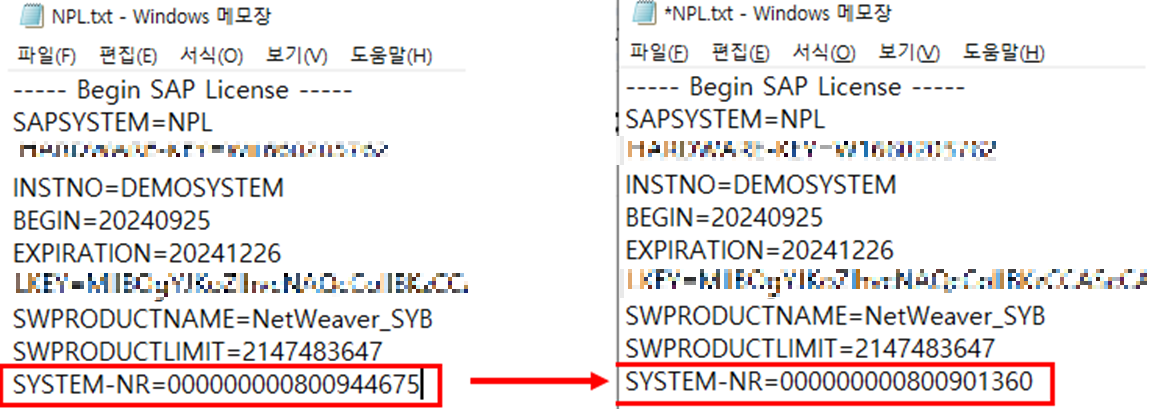Image resolution: width=1158 pixels, height=409 pixels.
Task: Click Notepad icon in left NPL.txt window title
Action: [x=30, y=16]
